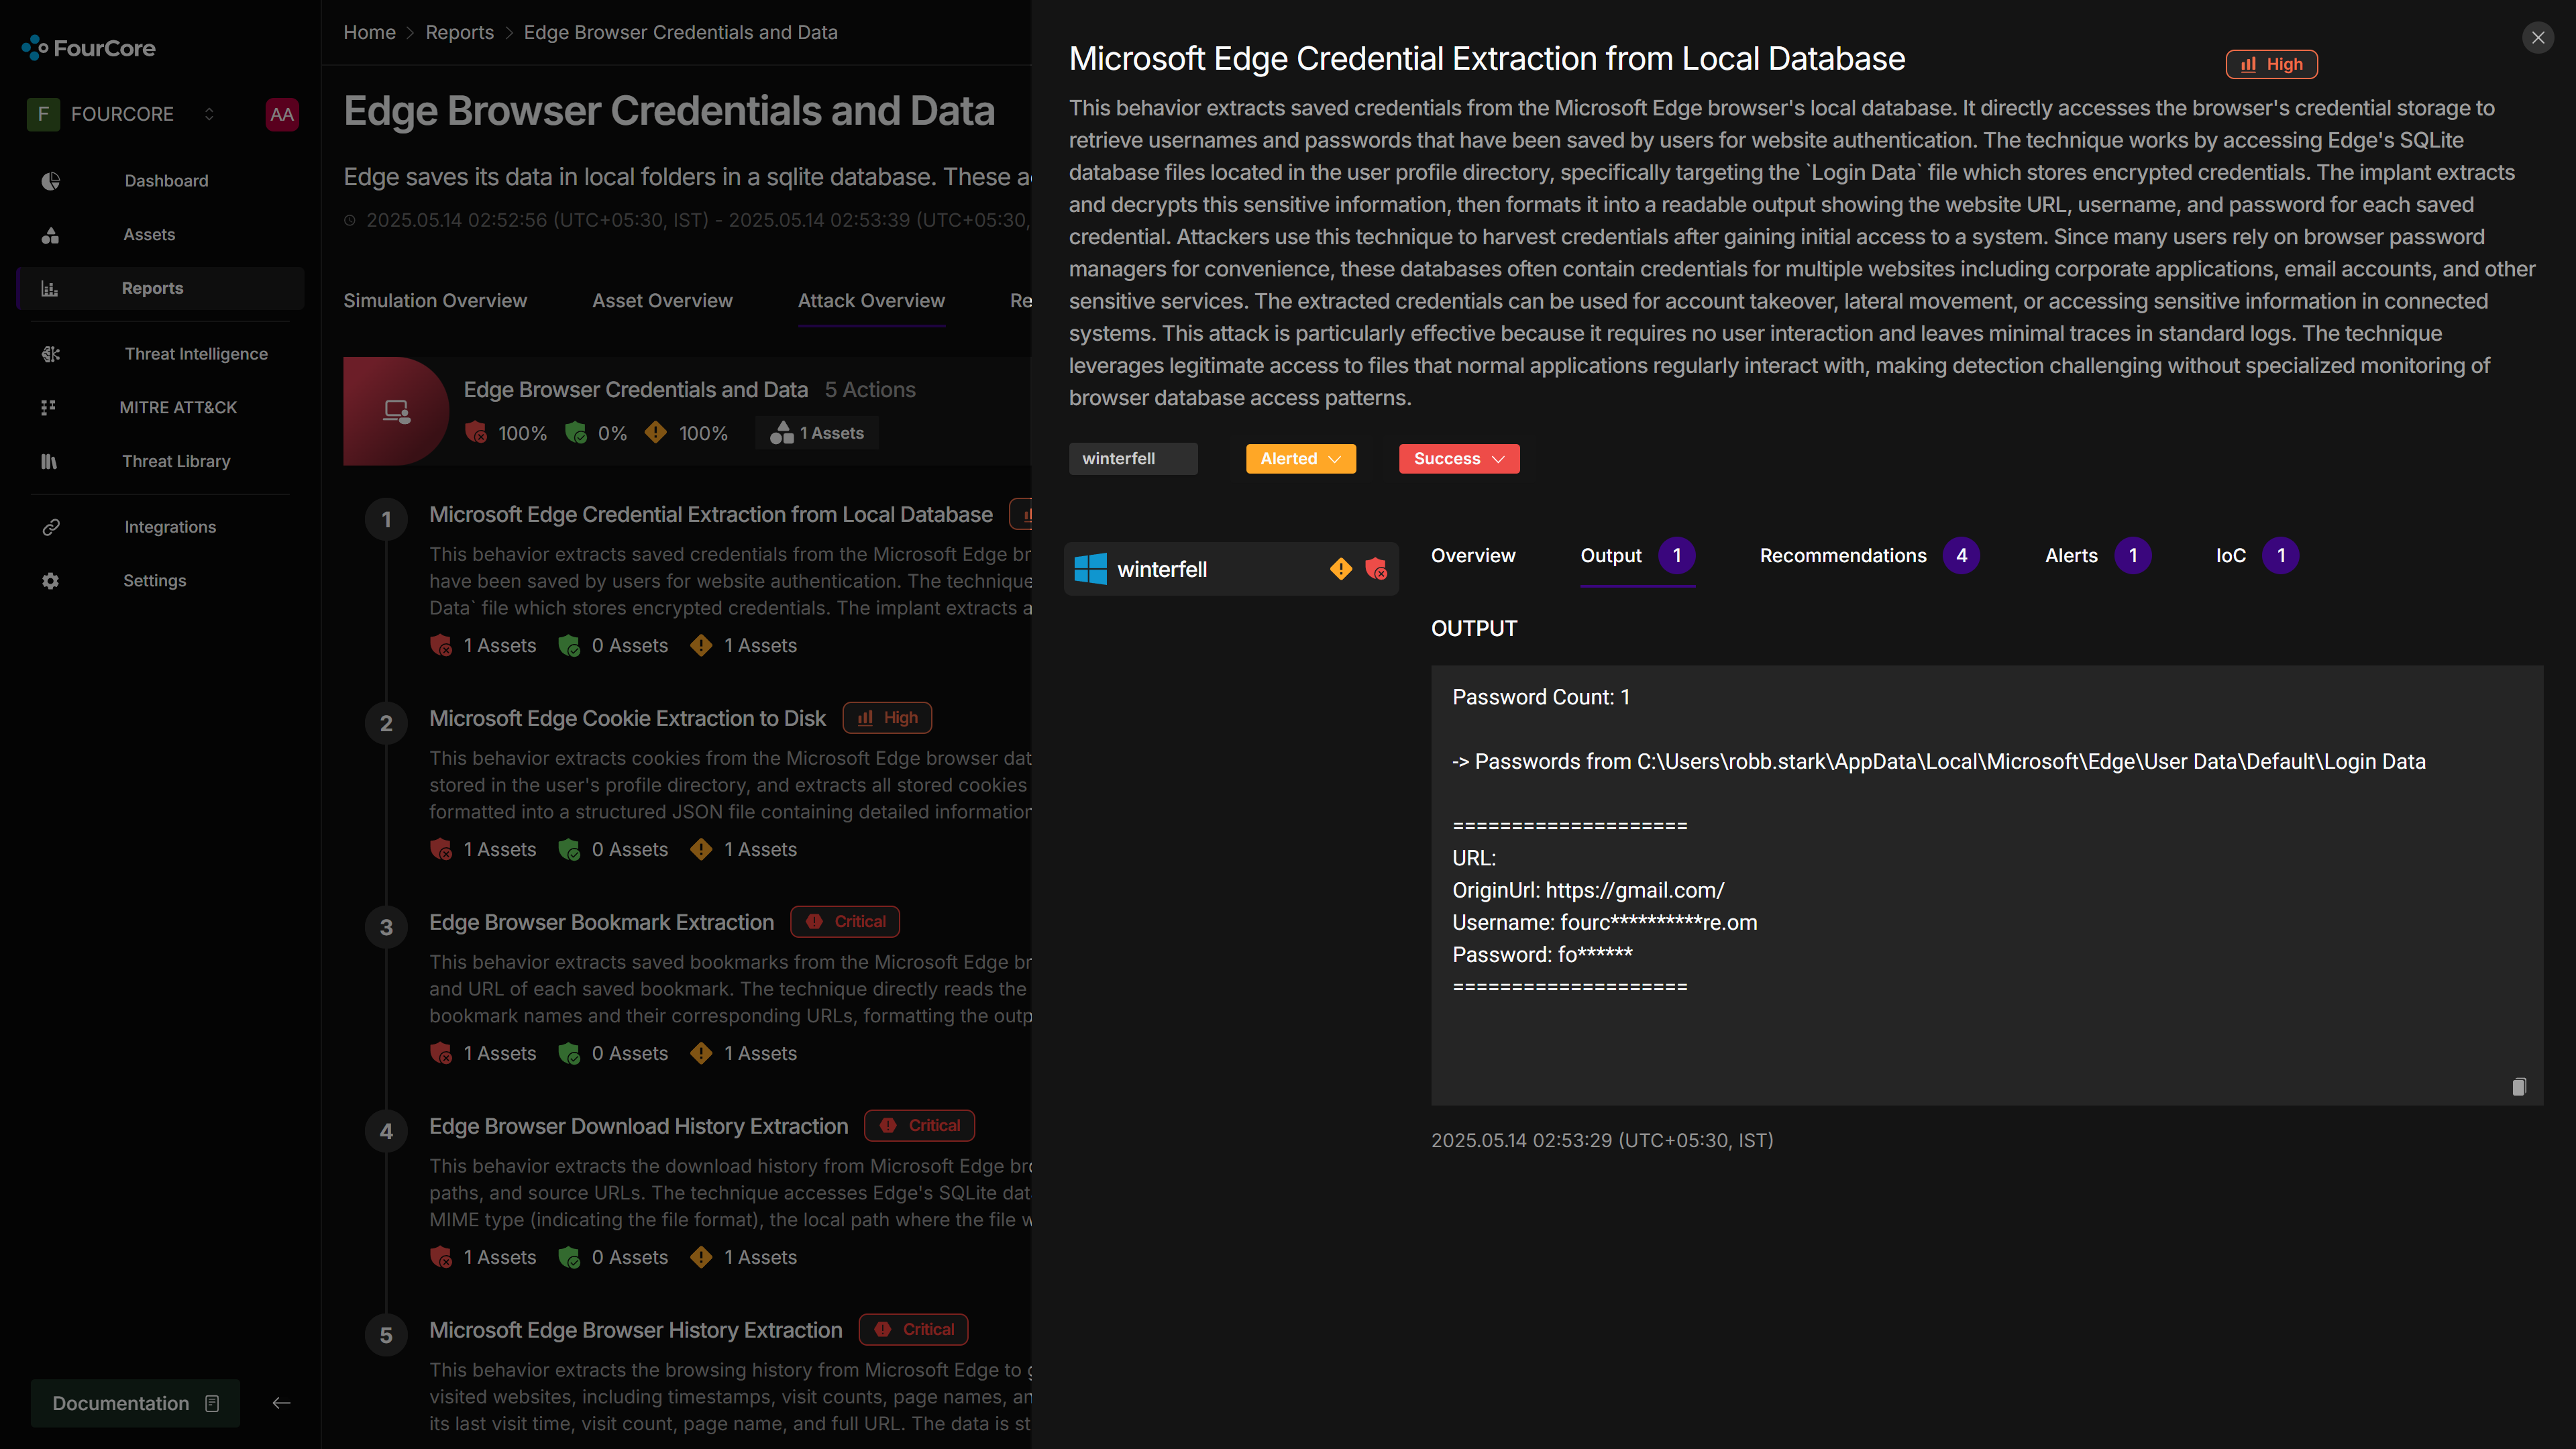Open Threat Library in the sidebar

click(160, 462)
